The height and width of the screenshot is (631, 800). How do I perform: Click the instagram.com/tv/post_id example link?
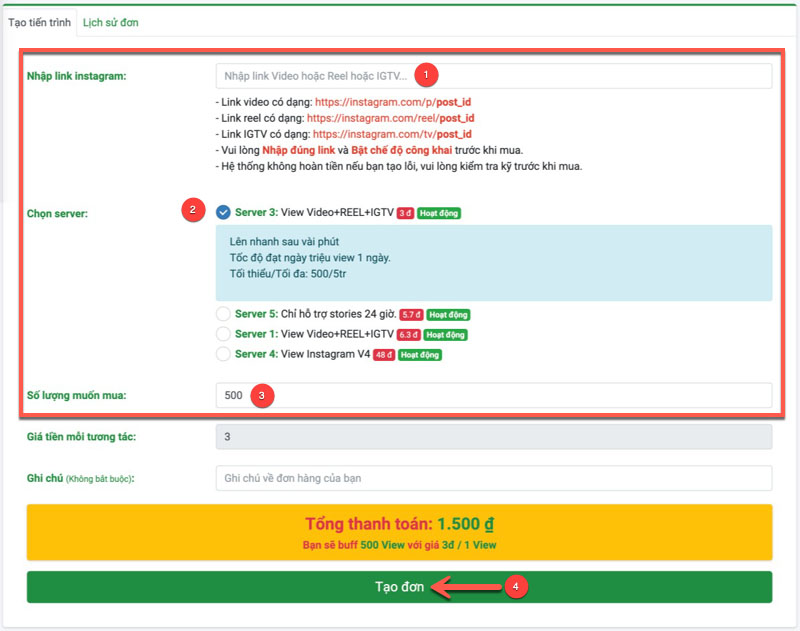(392, 134)
